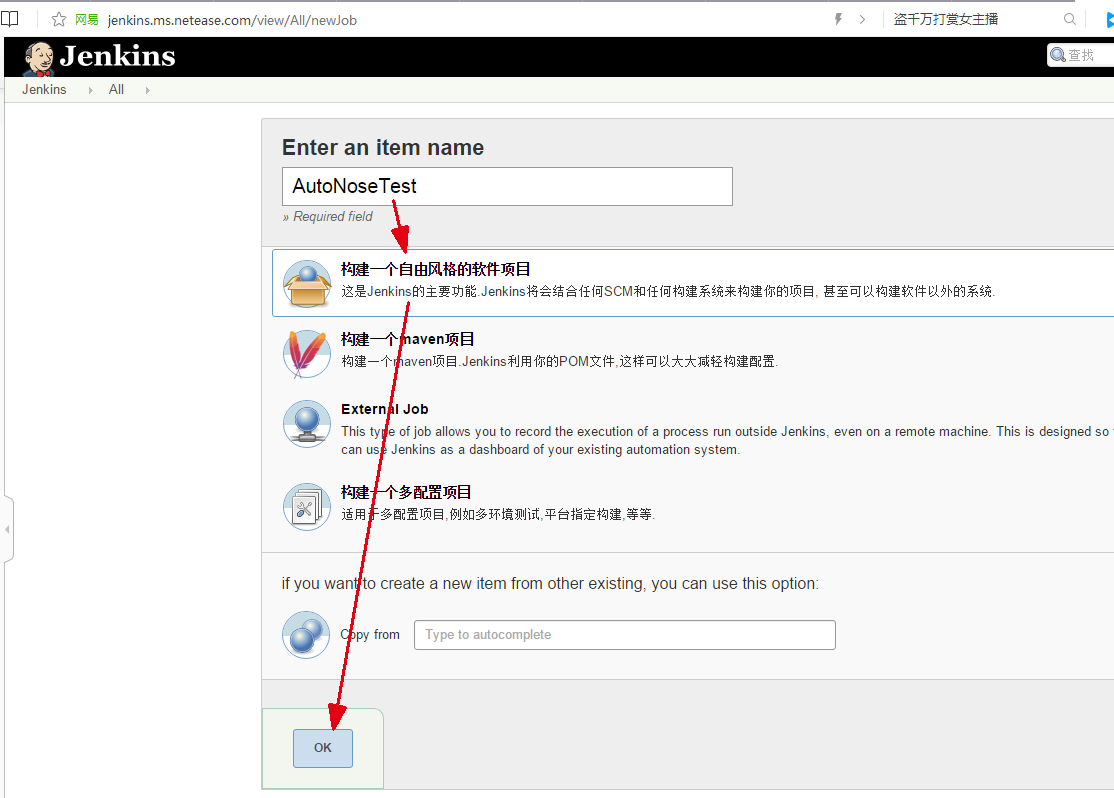Select the External Job monitor icon
The height and width of the screenshot is (798, 1114).
click(307, 424)
